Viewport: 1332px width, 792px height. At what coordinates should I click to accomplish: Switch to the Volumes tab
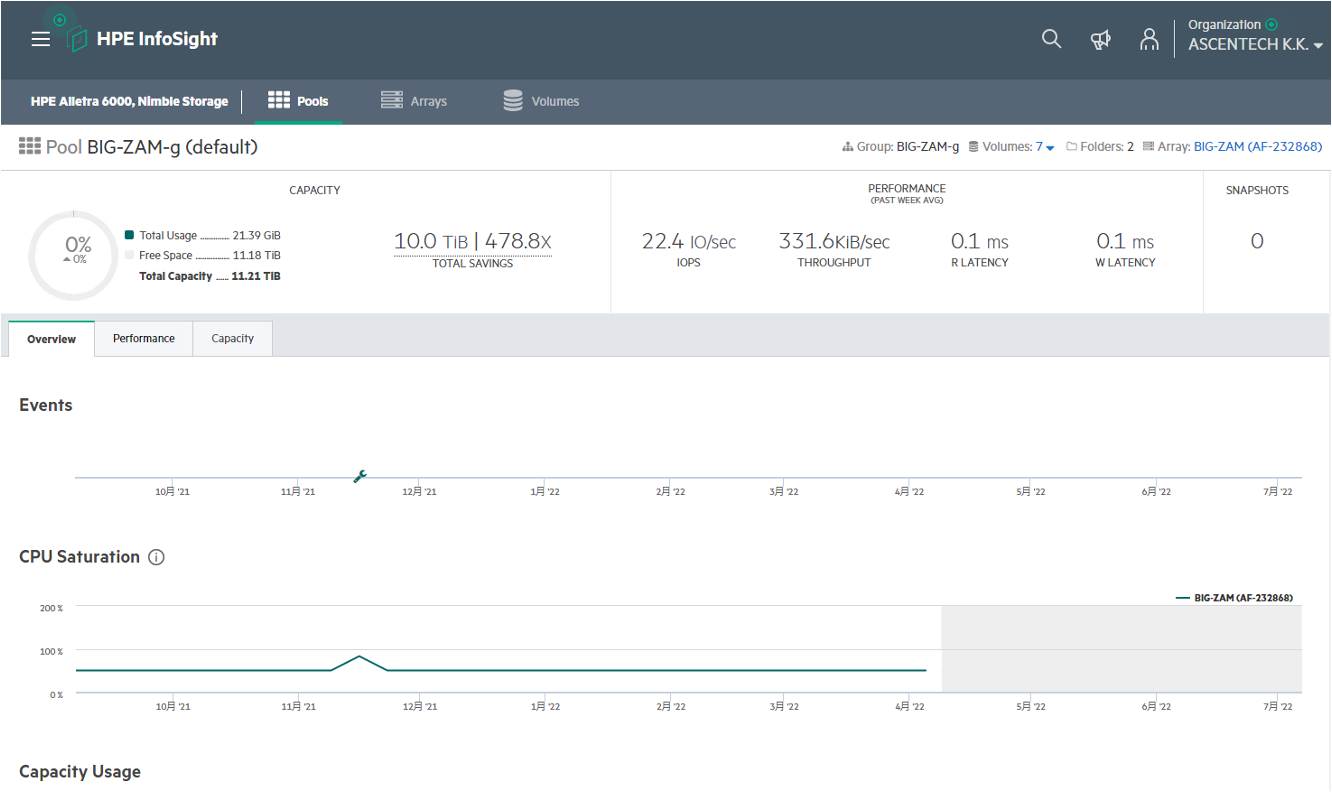pyautogui.click(x=541, y=101)
